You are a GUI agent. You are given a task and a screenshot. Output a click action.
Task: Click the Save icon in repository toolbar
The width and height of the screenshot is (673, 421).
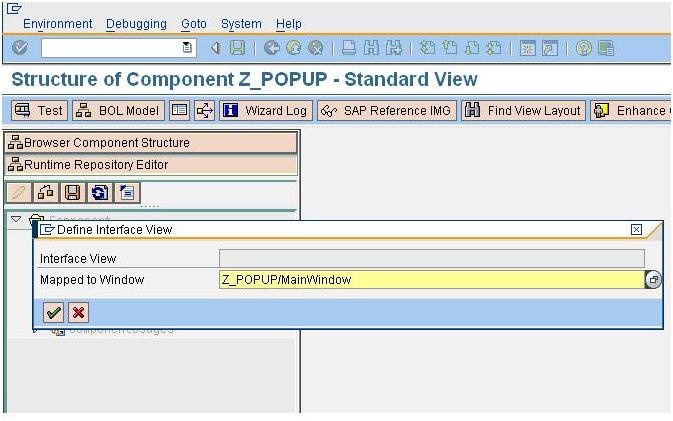pyautogui.click(x=73, y=192)
